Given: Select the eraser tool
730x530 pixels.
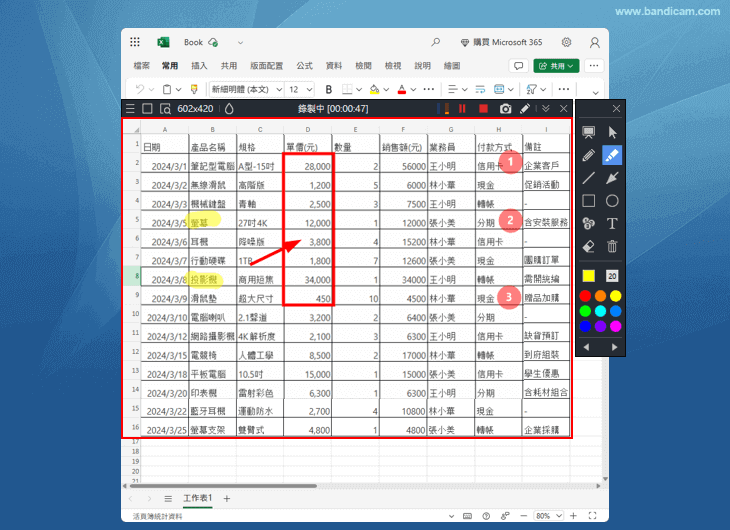Looking at the screenshot, I should [x=588, y=246].
